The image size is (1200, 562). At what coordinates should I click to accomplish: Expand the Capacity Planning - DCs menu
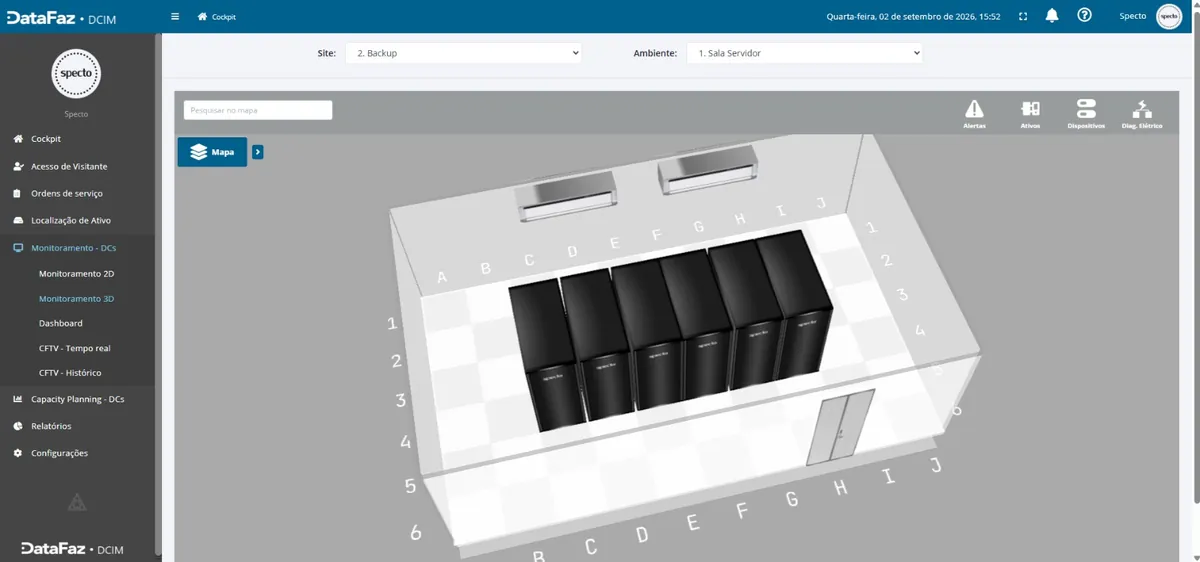coord(77,399)
